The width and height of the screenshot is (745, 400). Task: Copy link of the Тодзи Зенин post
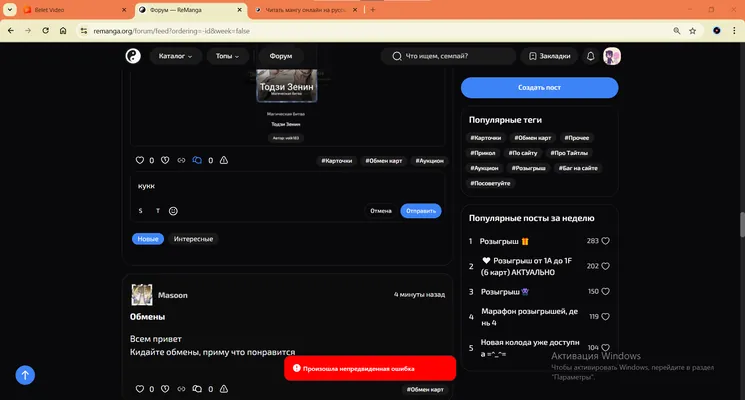point(181,161)
